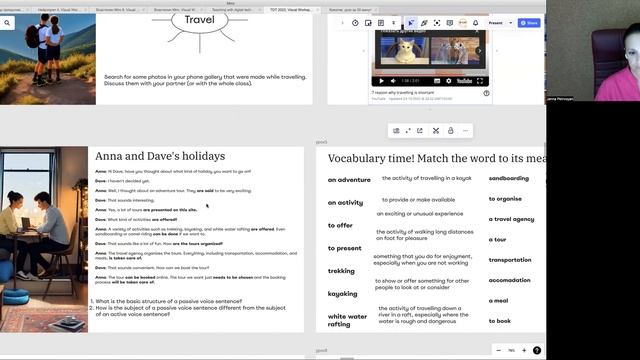The image size is (640, 360).
Task: Show next suggested video arrow
Action: click(x=479, y=51)
